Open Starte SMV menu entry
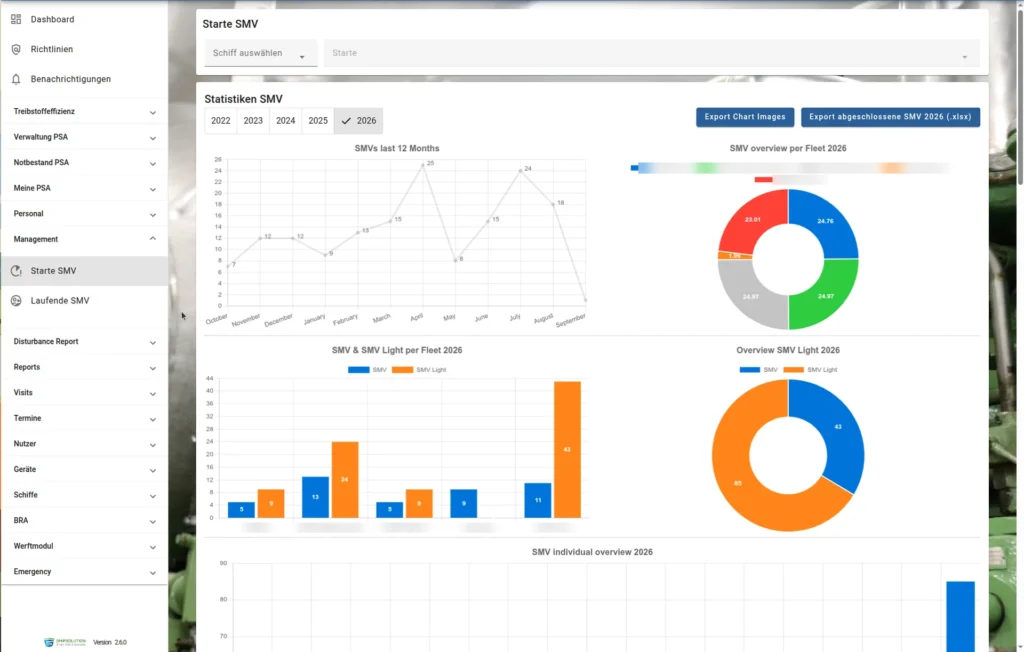 [84, 270]
